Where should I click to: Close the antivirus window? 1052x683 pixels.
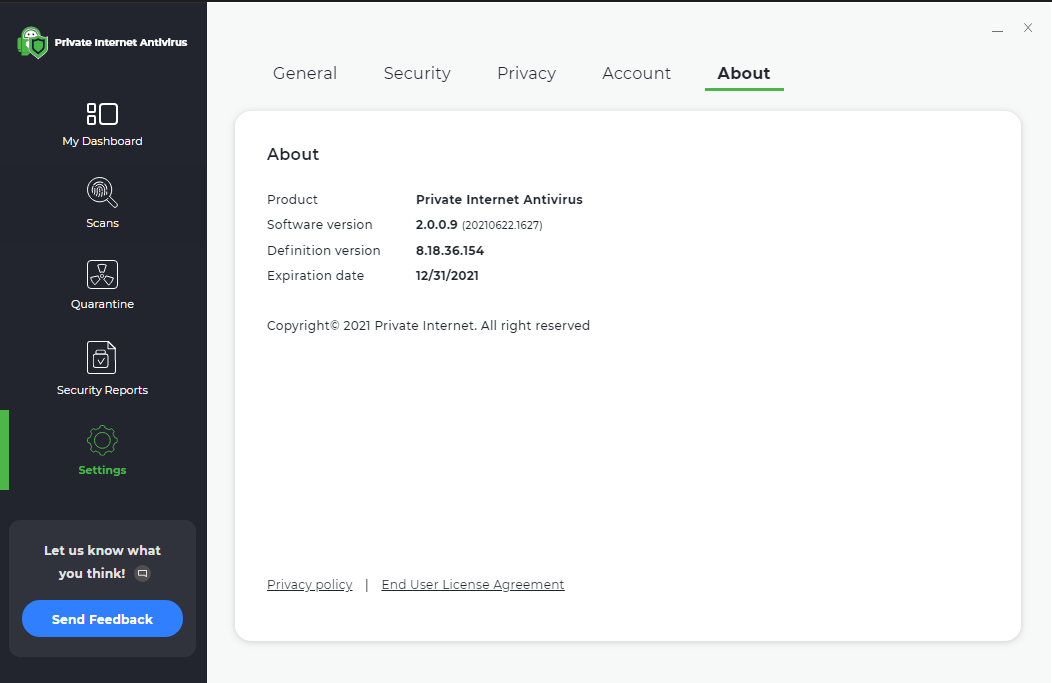pyautogui.click(x=1028, y=28)
